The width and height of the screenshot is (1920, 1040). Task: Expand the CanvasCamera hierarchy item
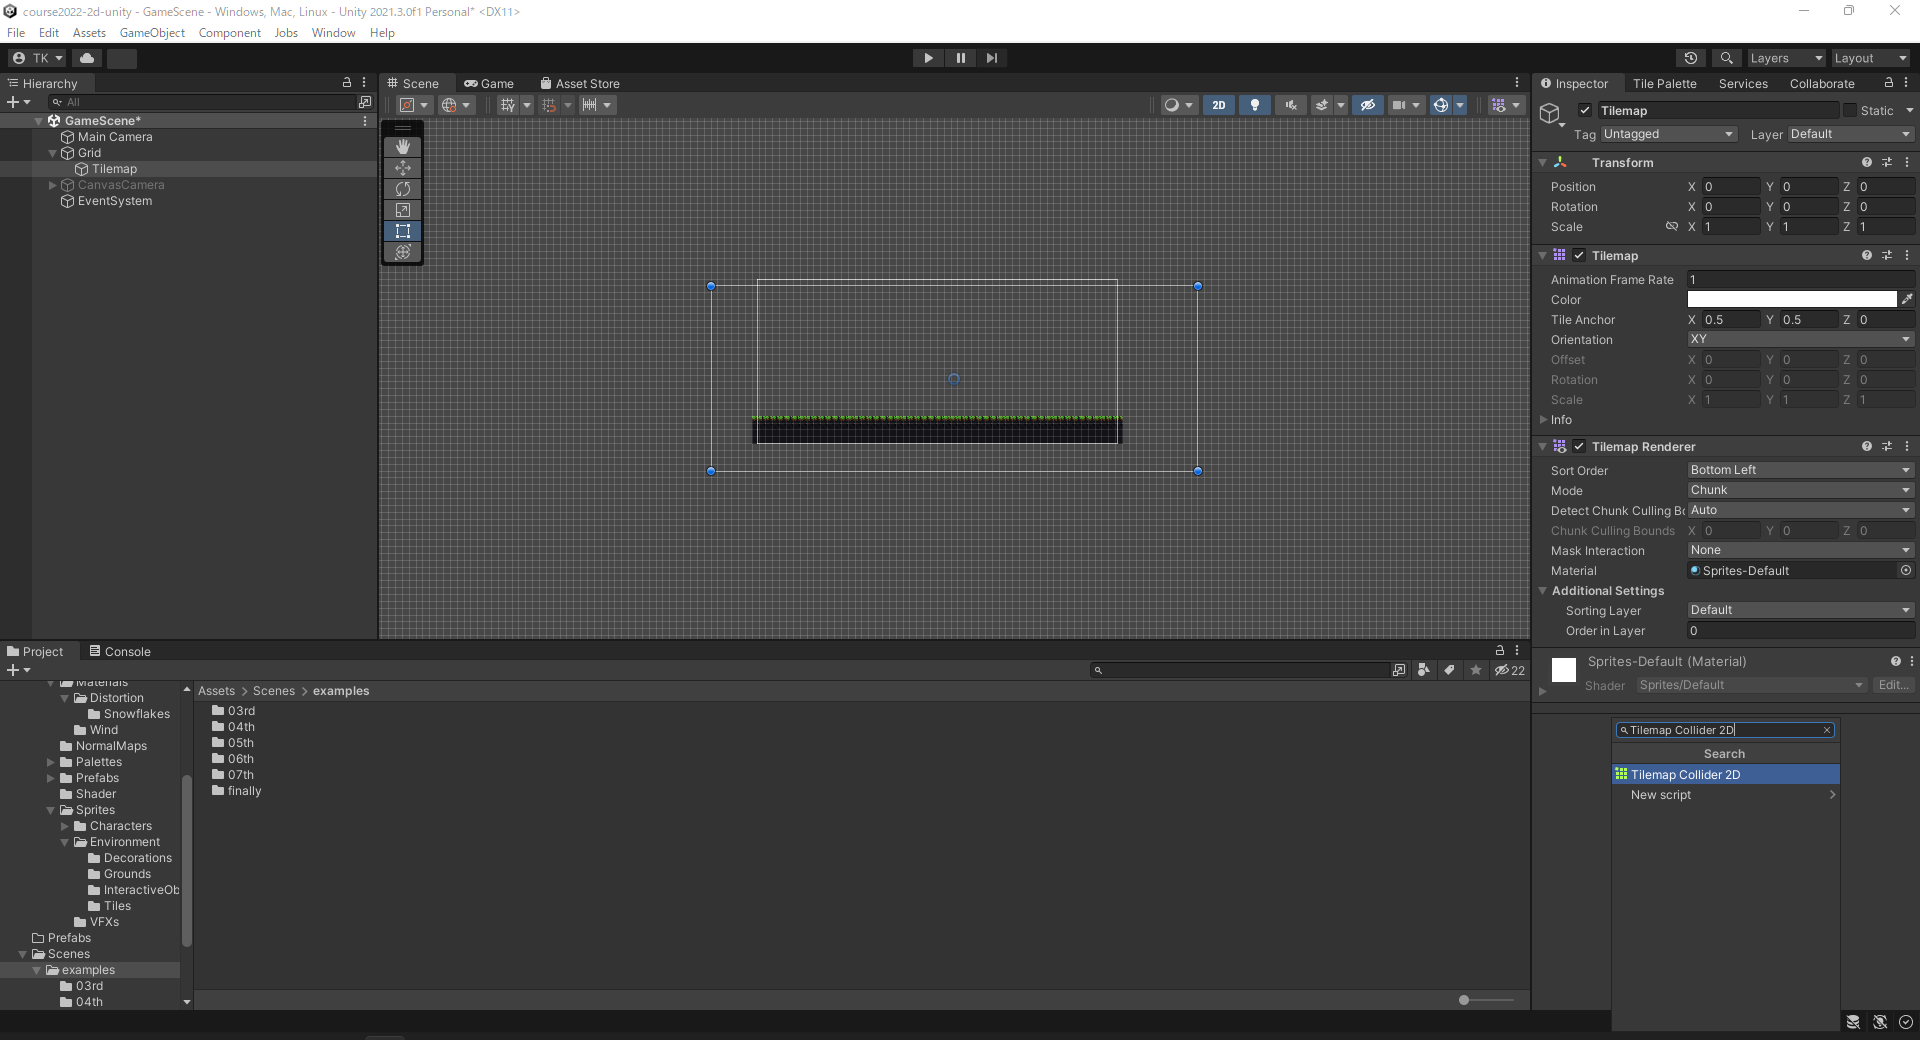coord(53,185)
